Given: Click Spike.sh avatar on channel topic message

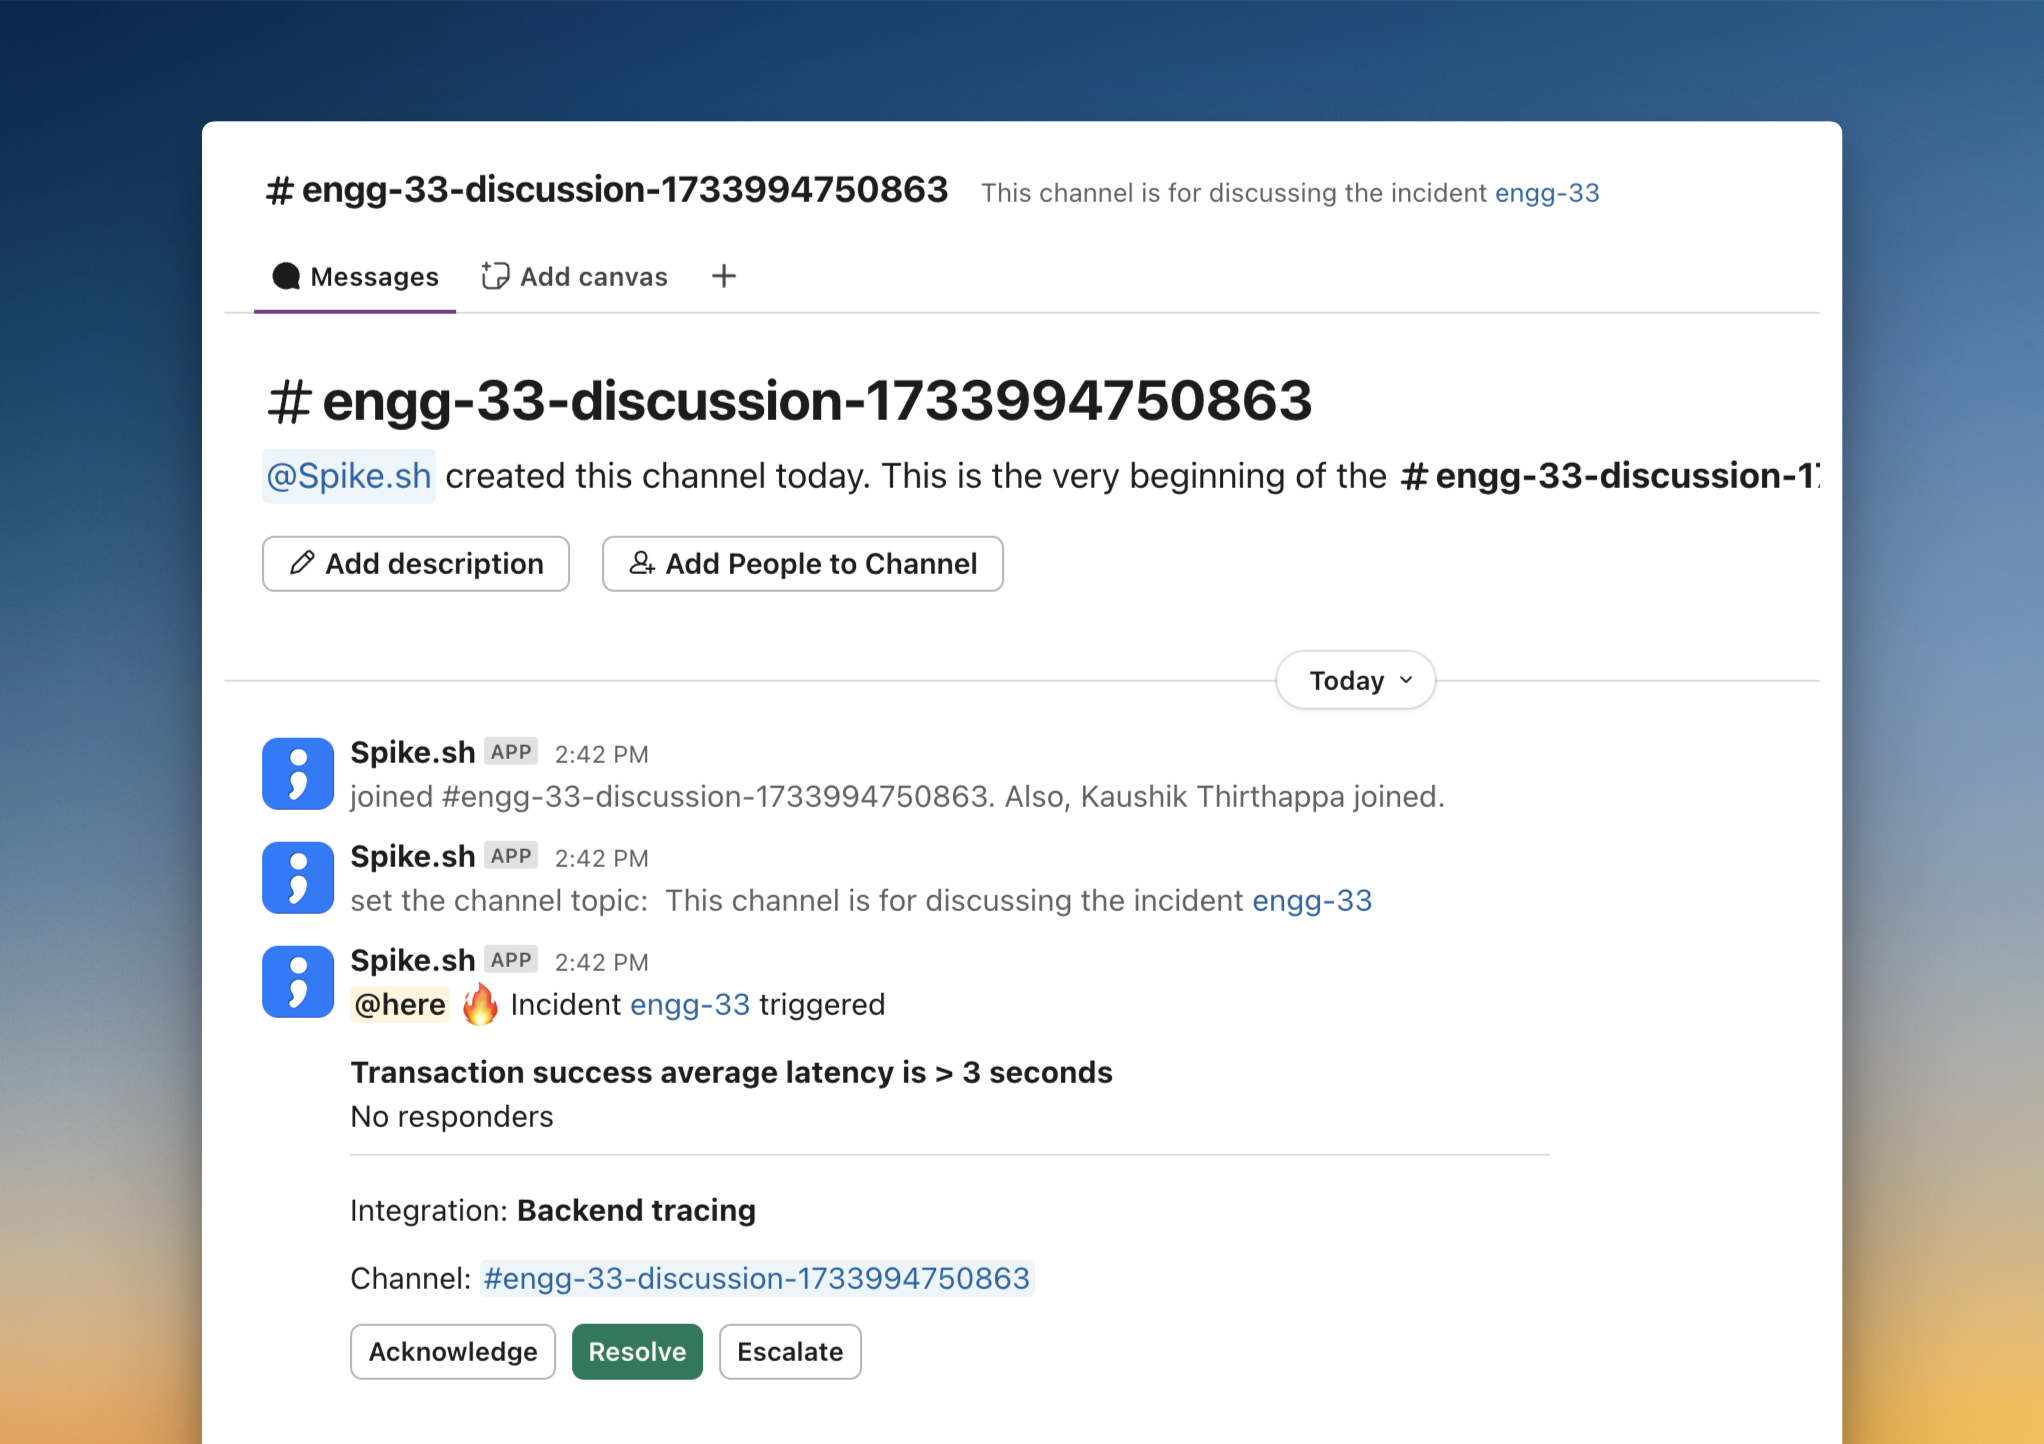Looking at the screenshot, I should [x=297, y=878].
